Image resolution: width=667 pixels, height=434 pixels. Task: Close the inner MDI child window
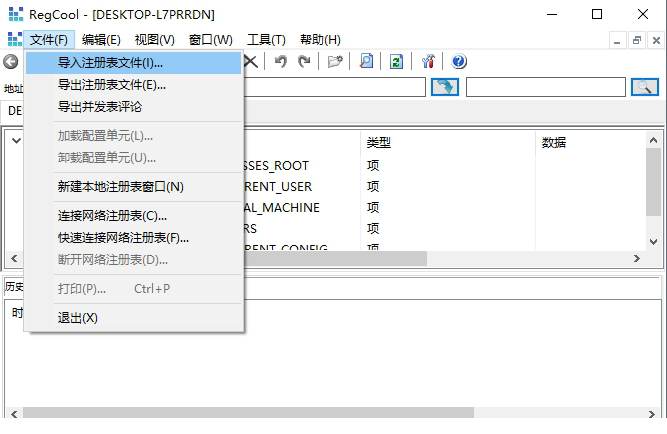(656, 41)
